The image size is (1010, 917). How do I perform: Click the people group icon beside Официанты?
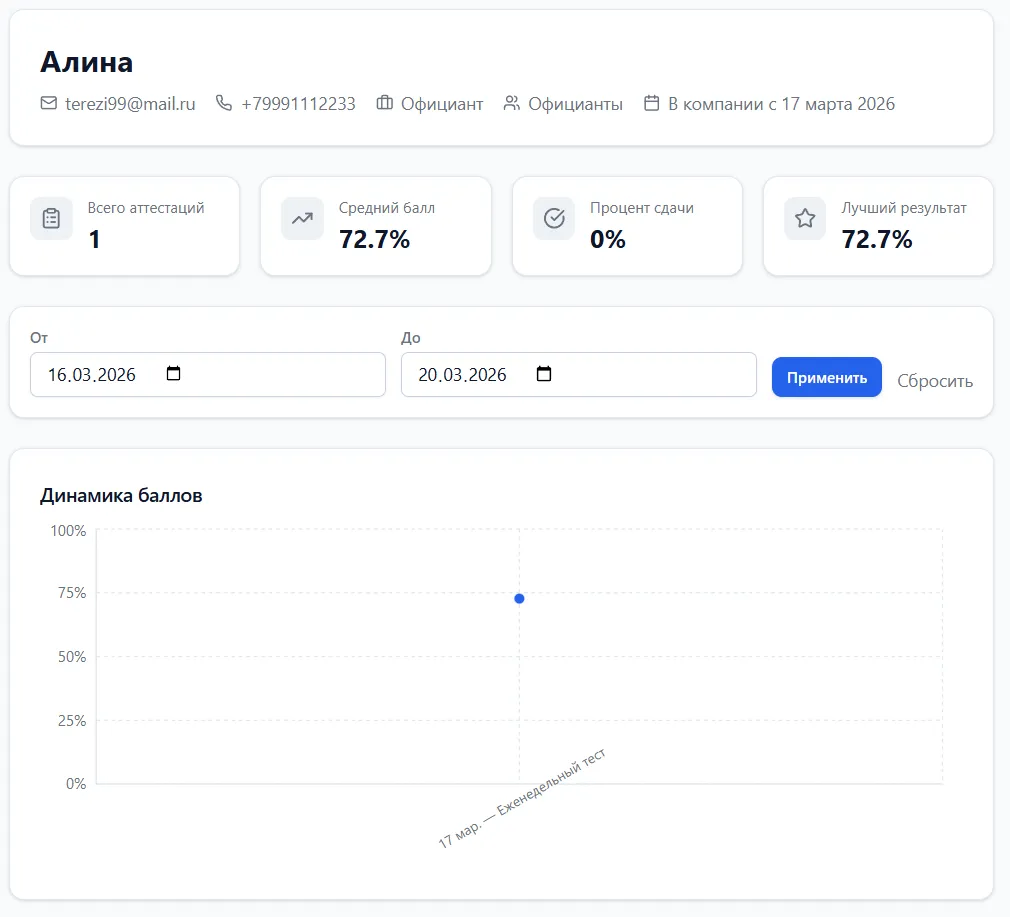[x=511, y=103]
